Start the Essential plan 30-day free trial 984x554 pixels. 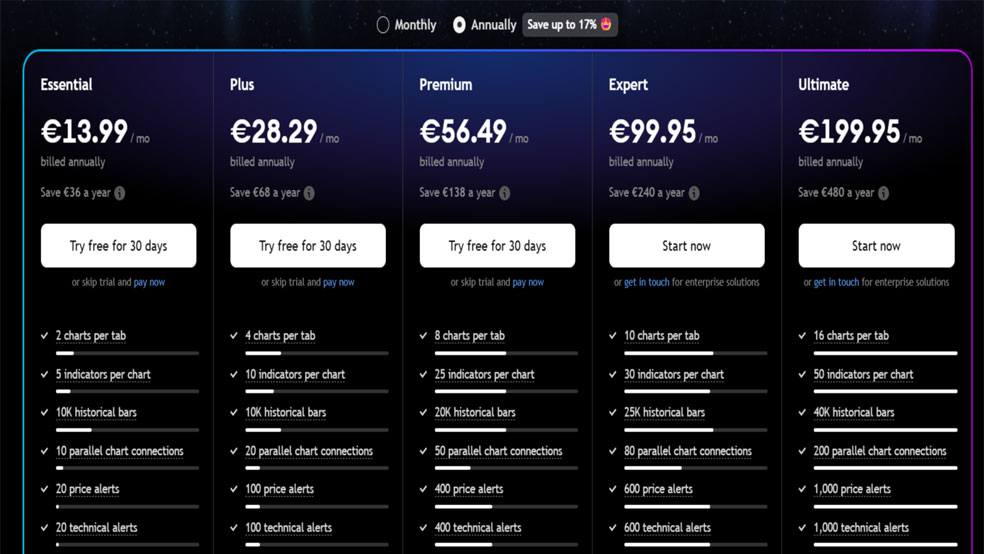[119, 245]
